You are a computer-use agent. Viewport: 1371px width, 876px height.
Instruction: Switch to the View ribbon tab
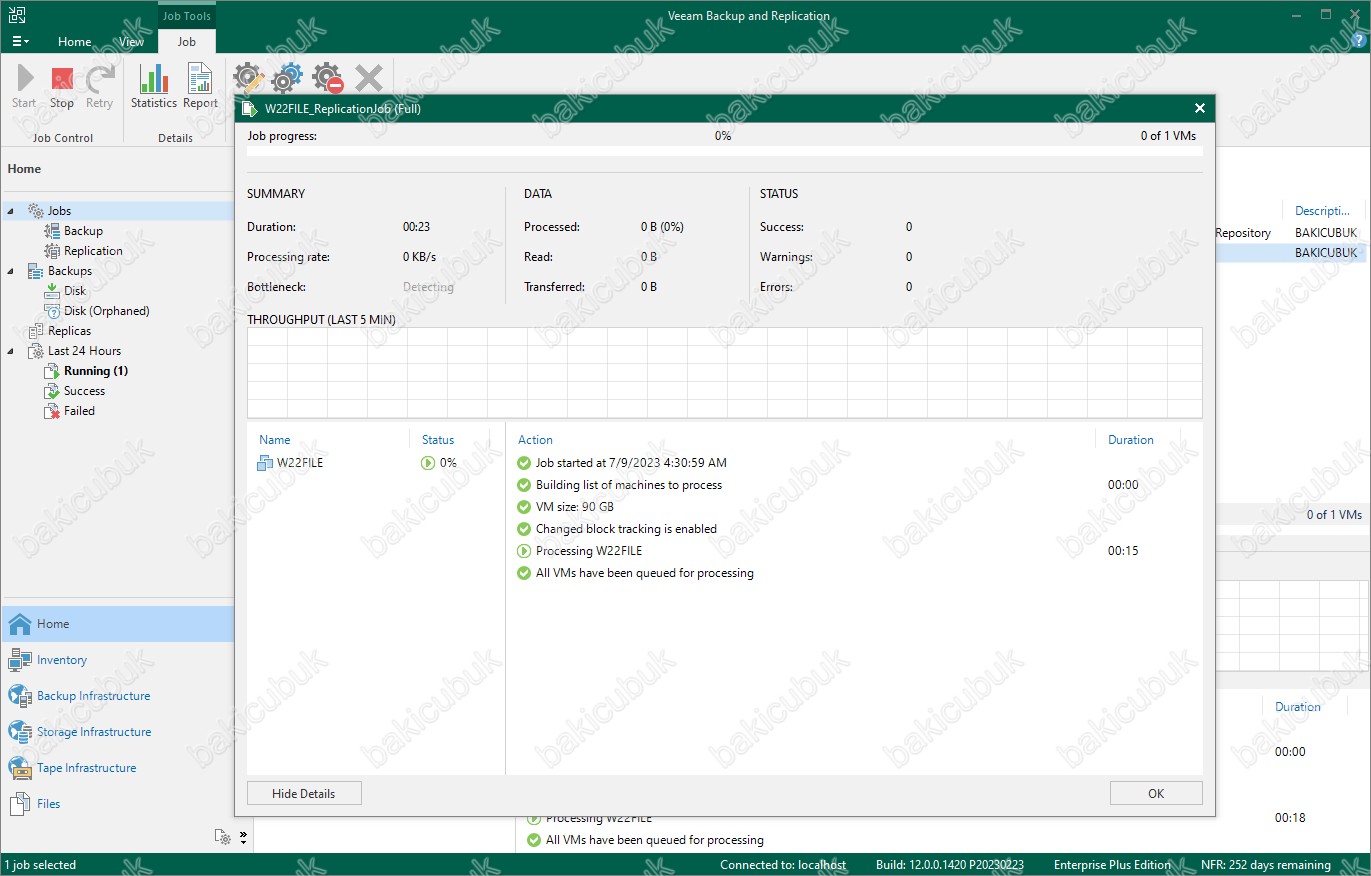(132, 42)
